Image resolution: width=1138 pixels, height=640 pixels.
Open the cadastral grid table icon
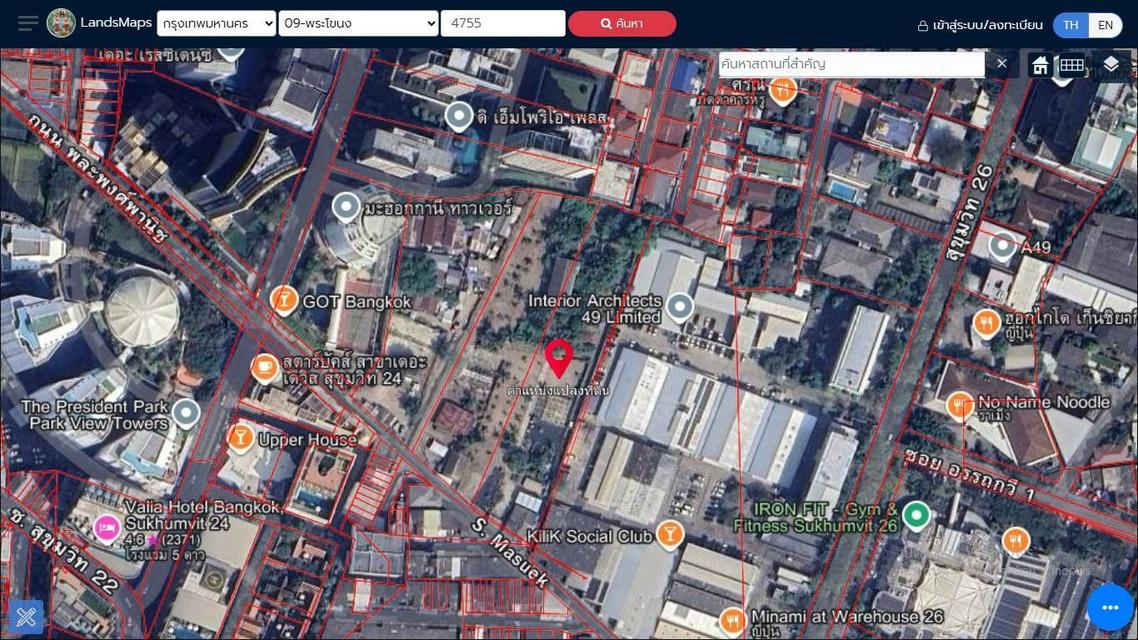tap(1073, 64)
